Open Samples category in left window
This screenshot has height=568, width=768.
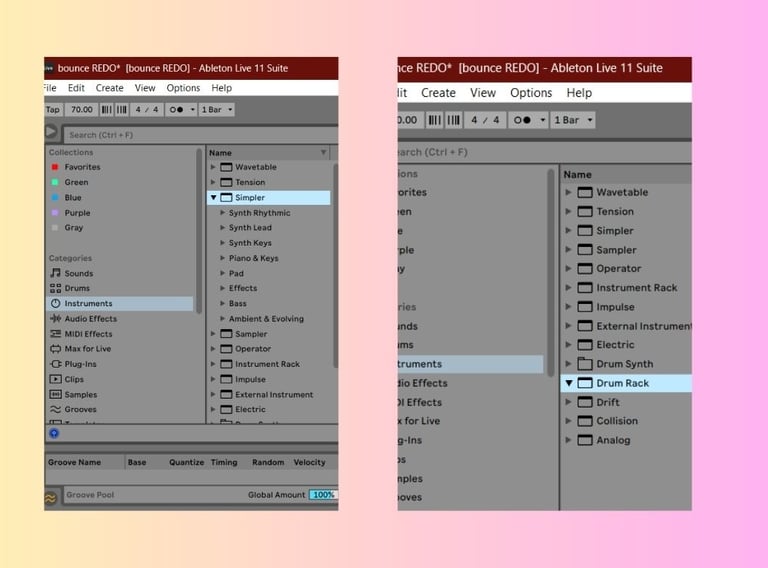click(x=81, y=394)
